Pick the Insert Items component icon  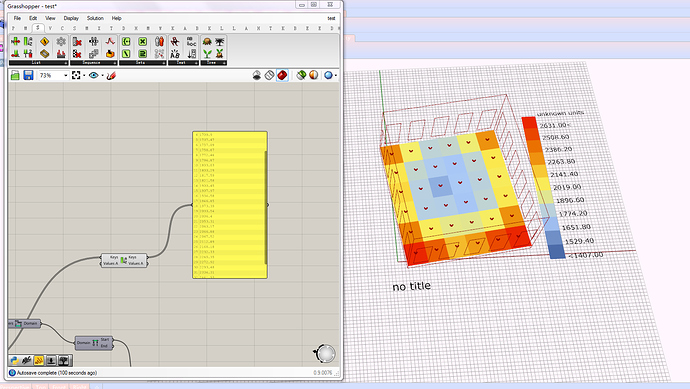coord(15,41)
